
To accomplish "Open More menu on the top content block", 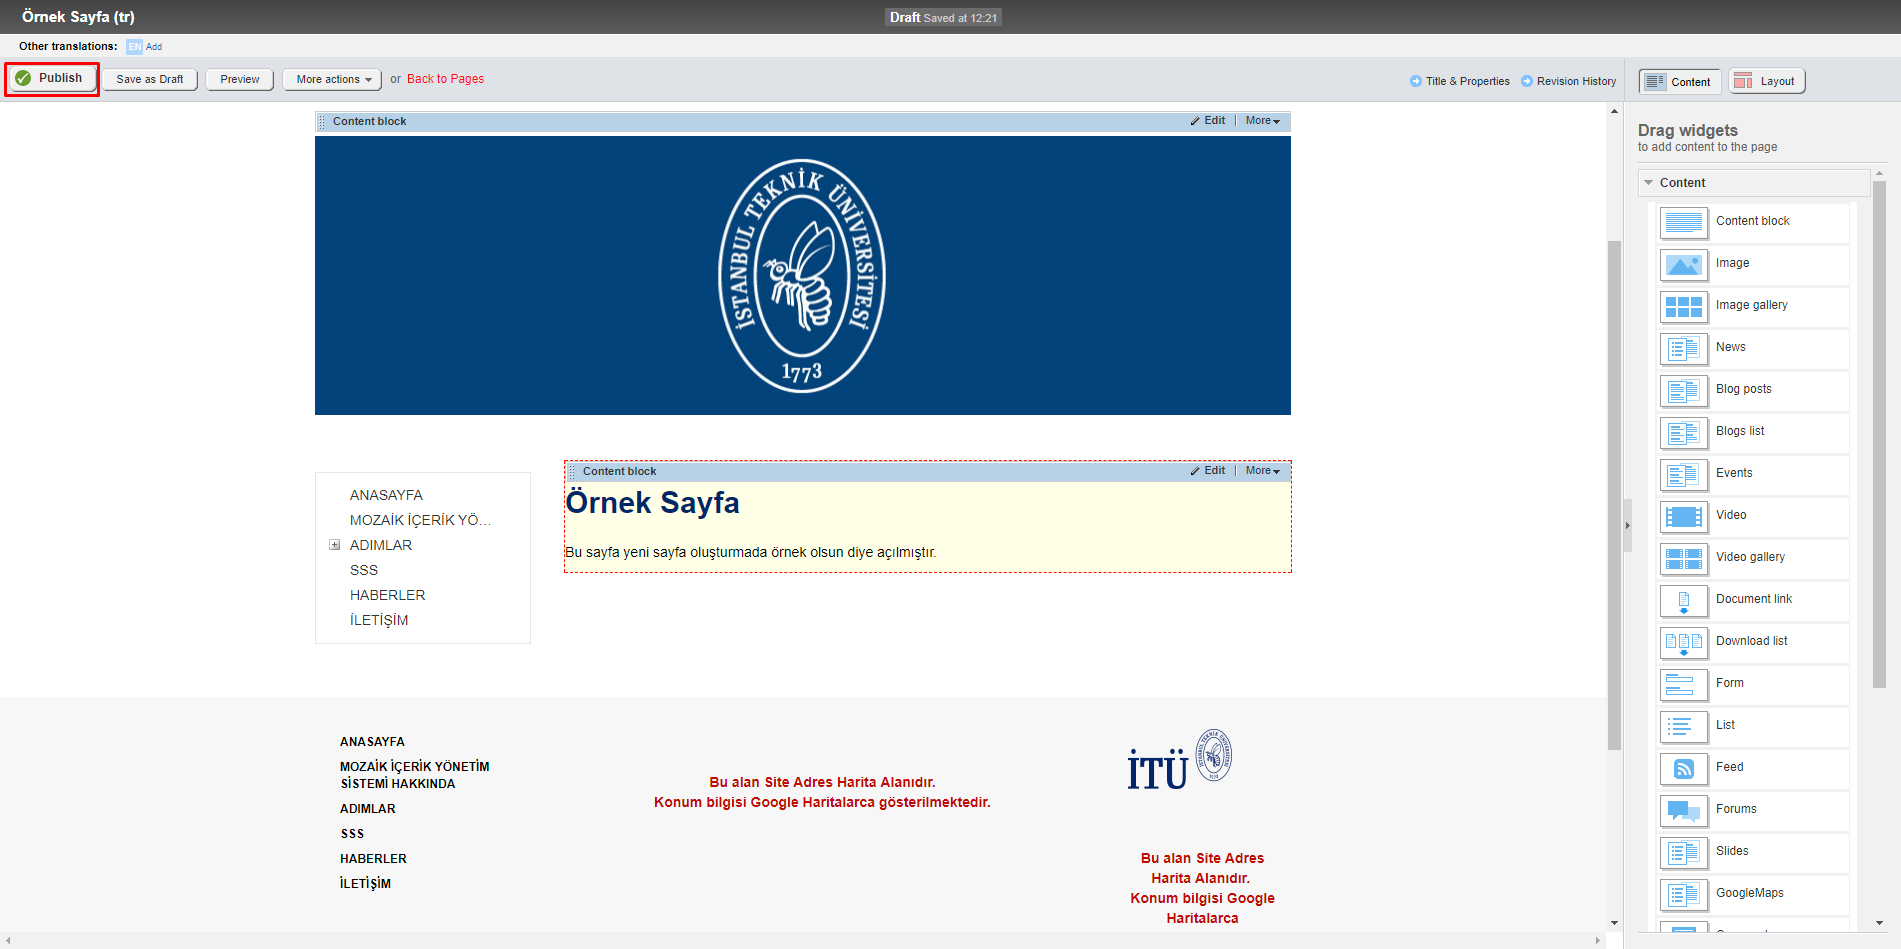I will [1262, 121].
